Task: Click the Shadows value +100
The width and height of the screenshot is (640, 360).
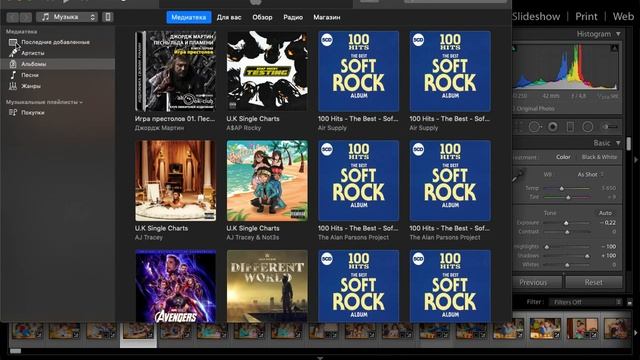Action: point(608,256)
